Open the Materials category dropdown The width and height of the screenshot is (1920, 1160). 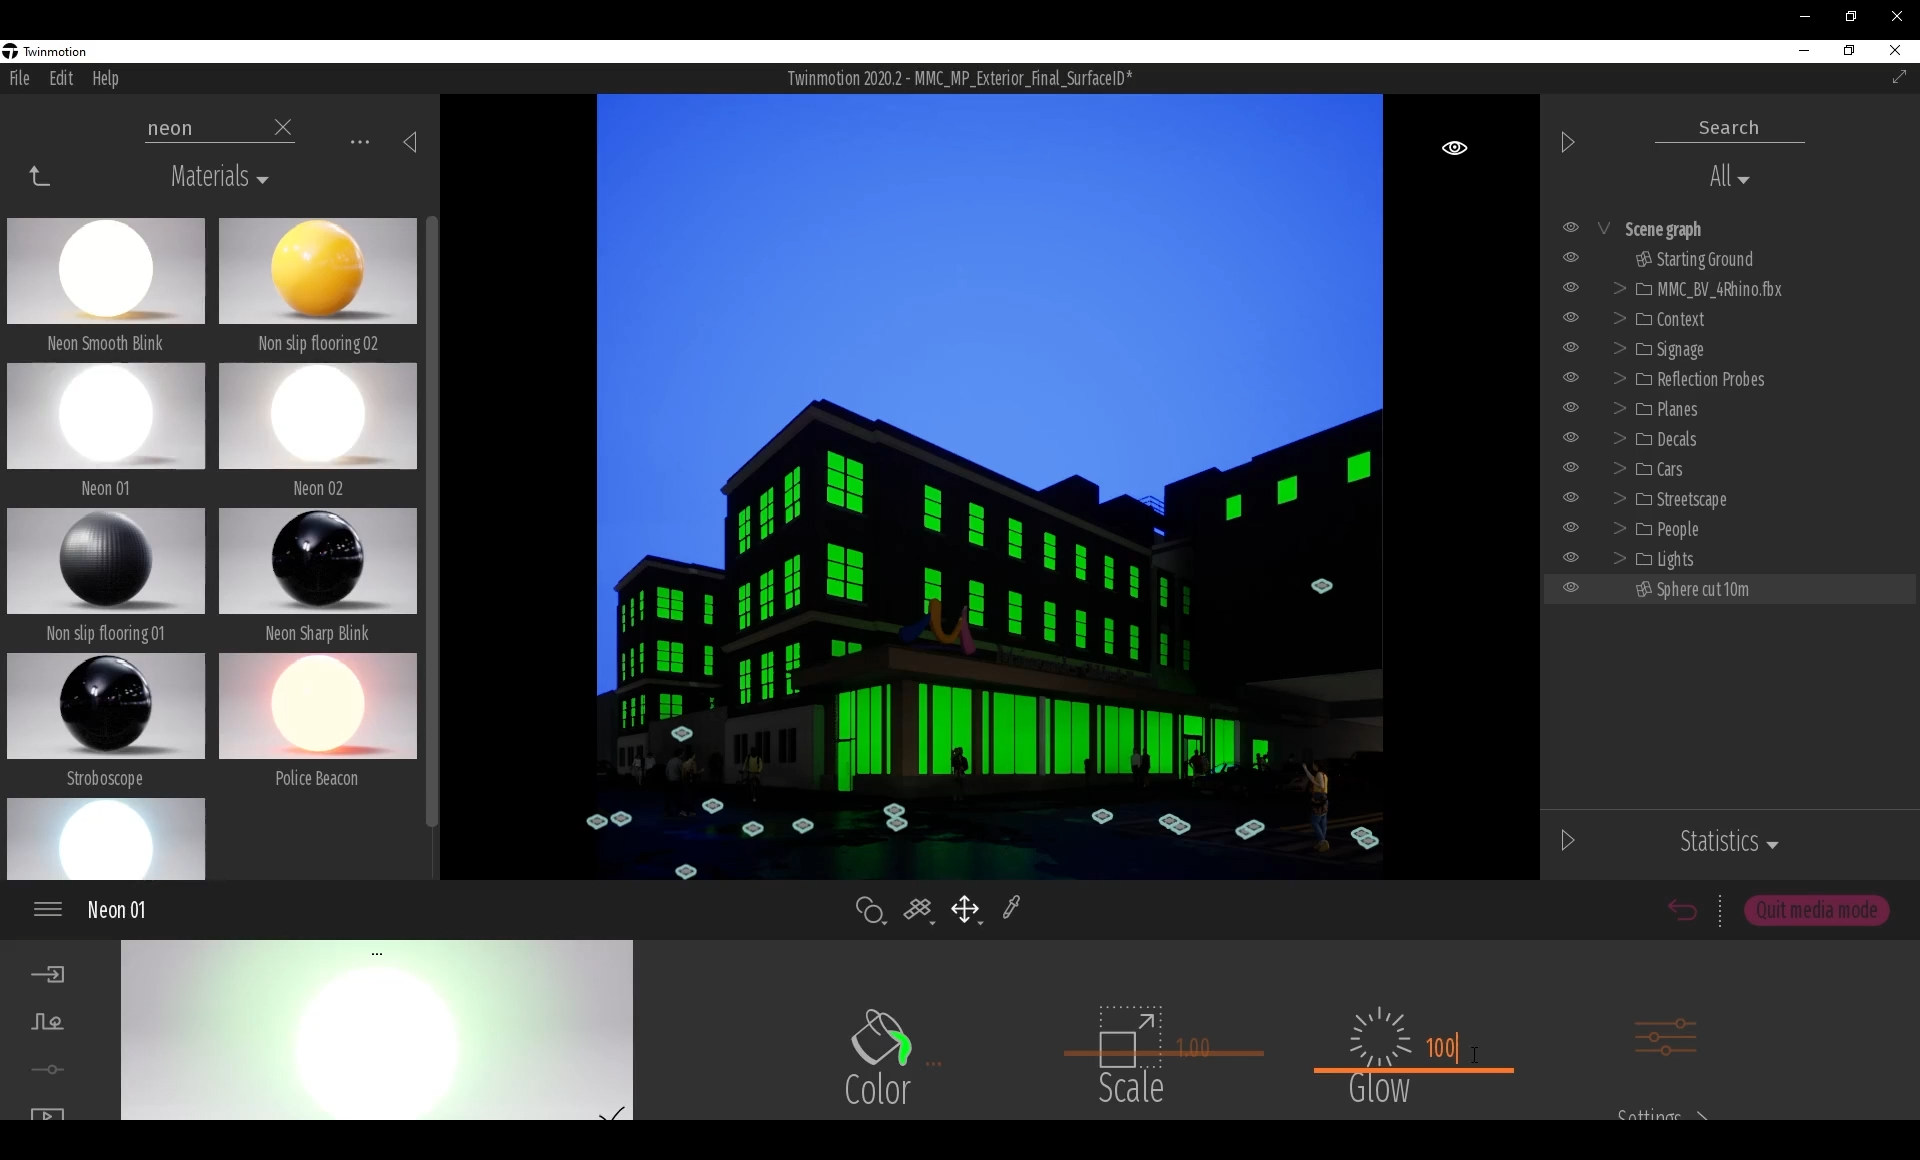pyautogui.click(x=219, y=178)
